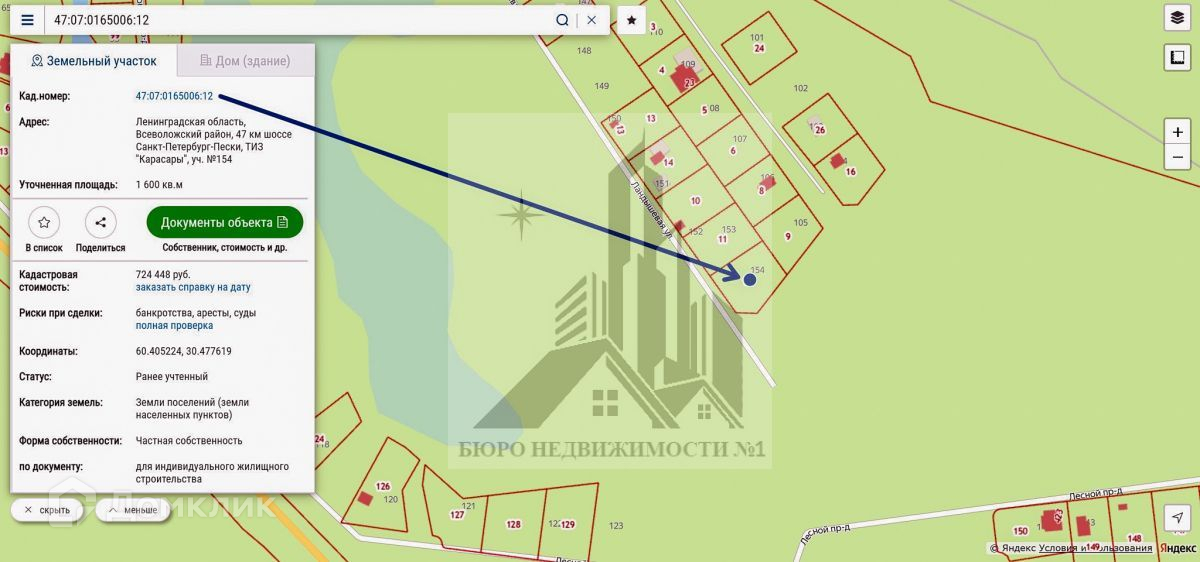Select the blue marker on plot 154

[x=750, y=279]
